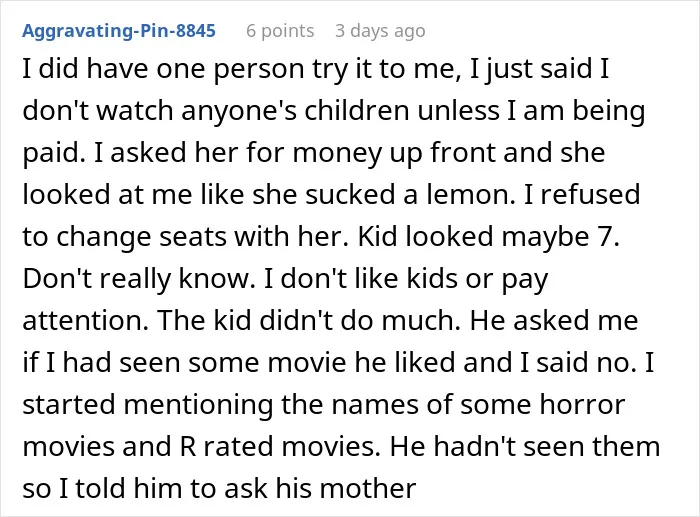Click the sentence 'Don't really know.'

pyautogui.click(x=139, y=279)
